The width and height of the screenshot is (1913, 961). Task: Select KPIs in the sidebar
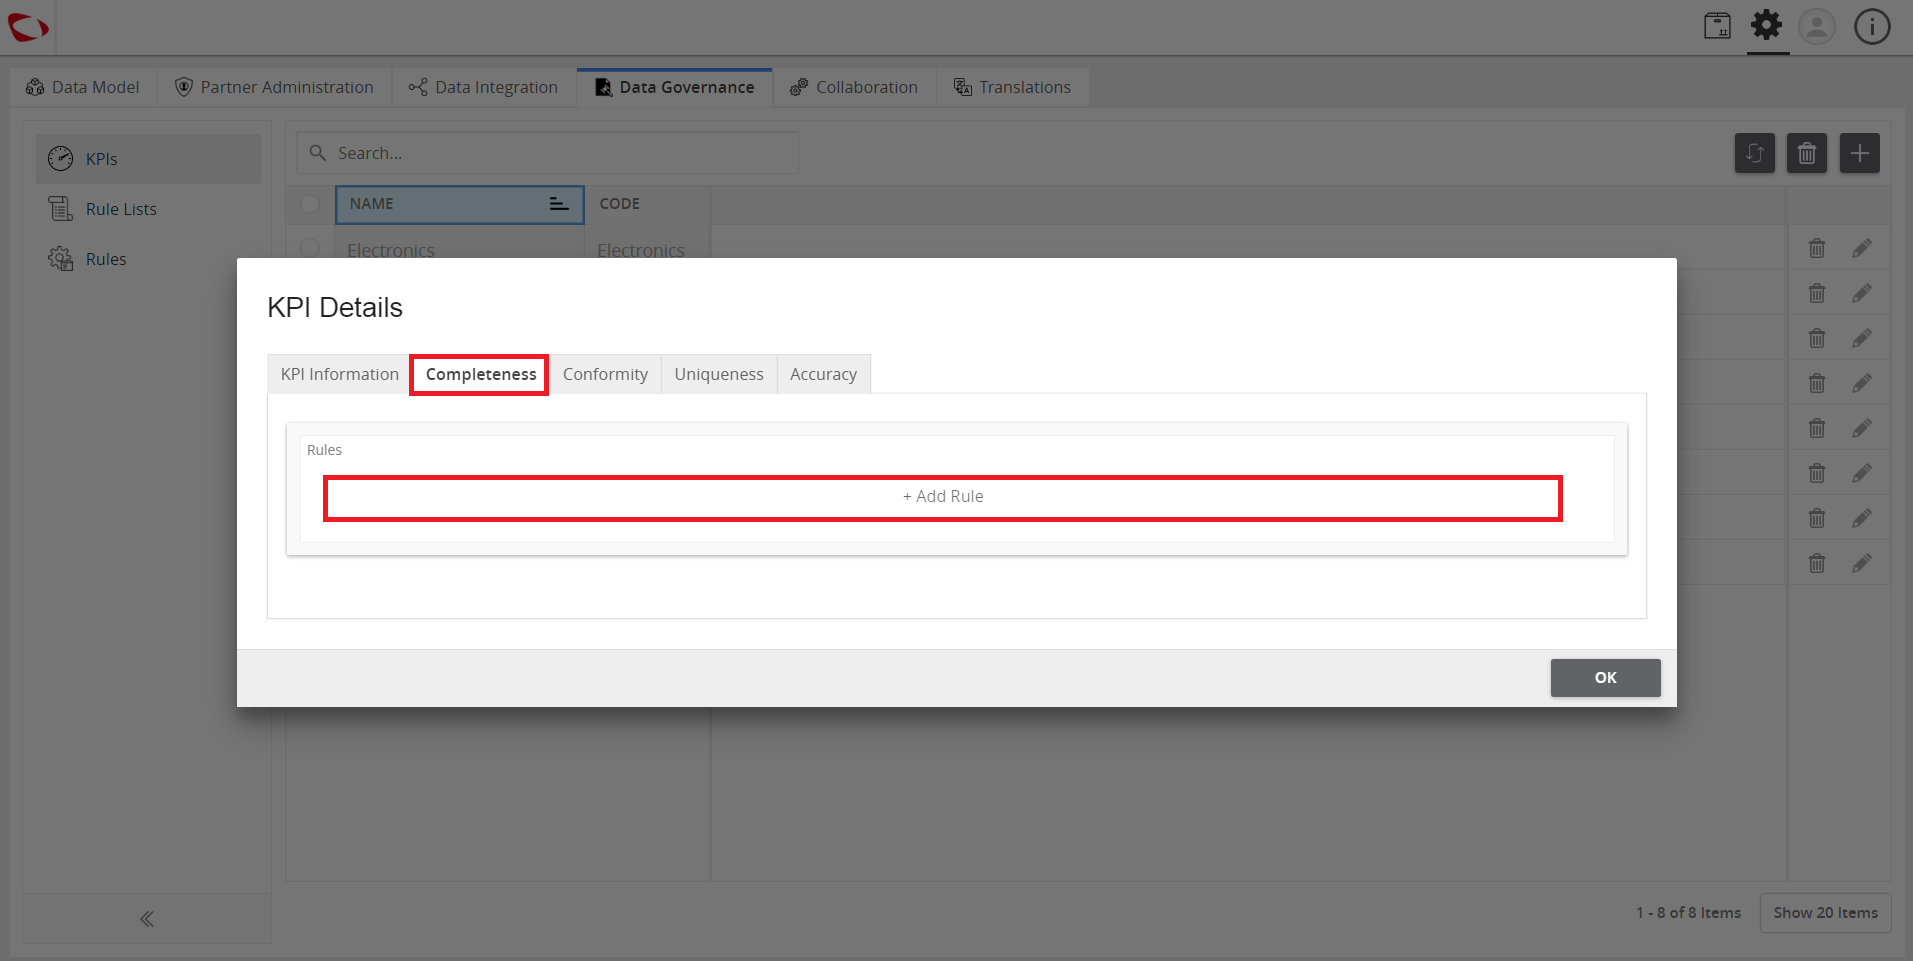pyautogui.click(x=148, y=159)
